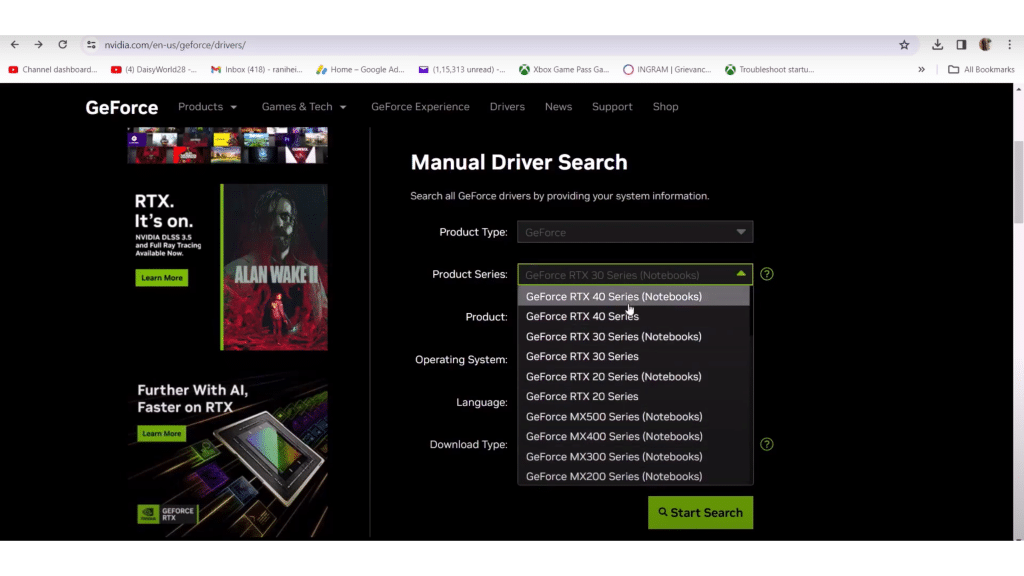Select GeForce RTX 40 Series option
The width and height of the screenshot is (1024, 576).
coord(633,316)
